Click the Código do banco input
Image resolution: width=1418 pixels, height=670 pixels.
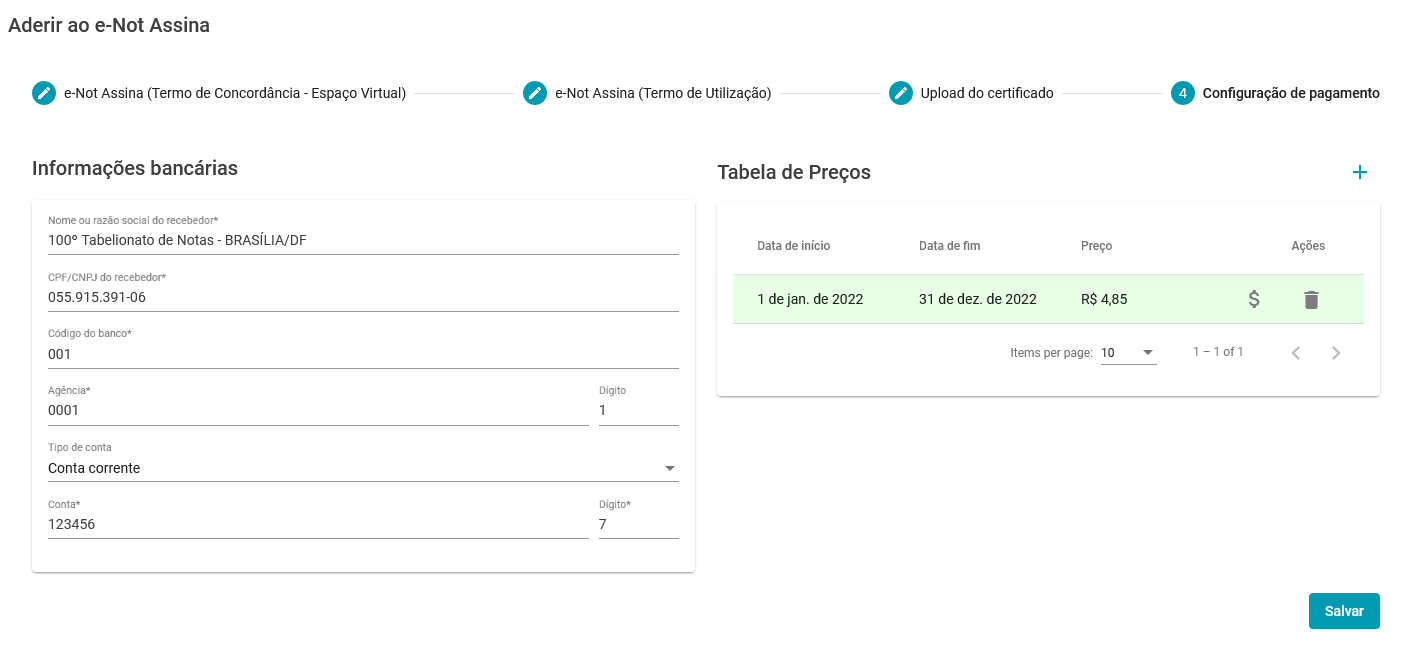point(363,354)
